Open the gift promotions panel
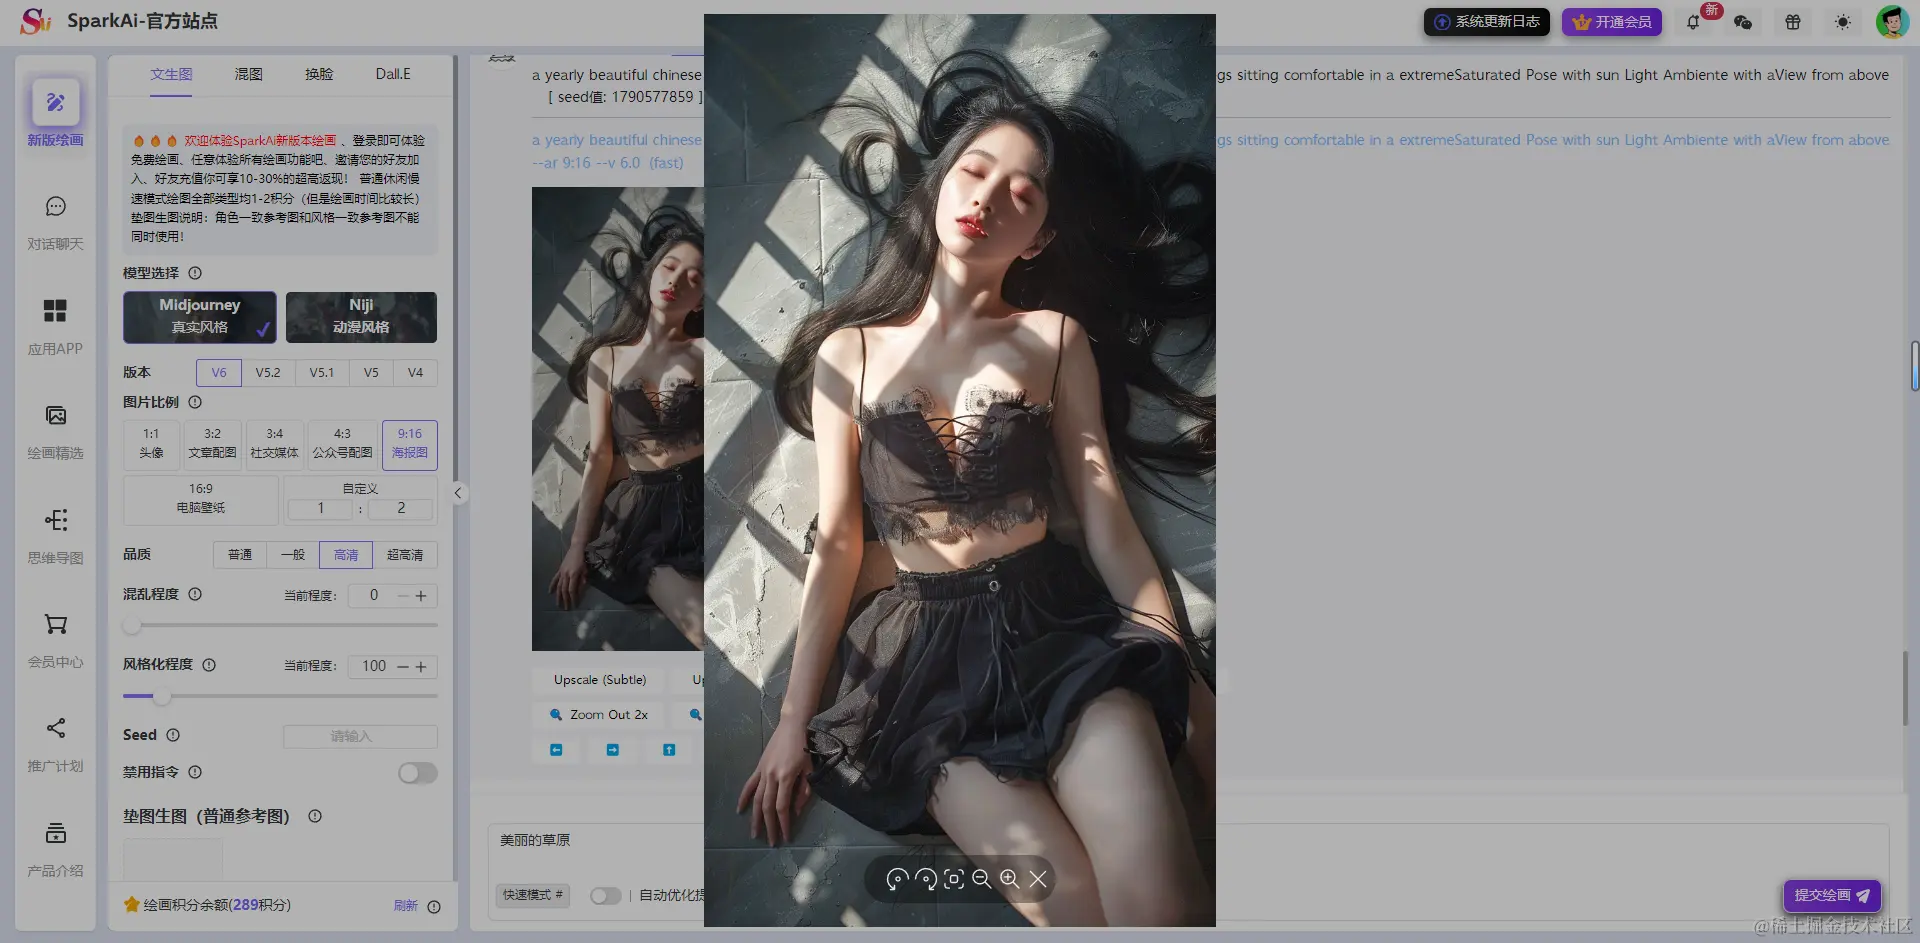 pos(1792,21)
